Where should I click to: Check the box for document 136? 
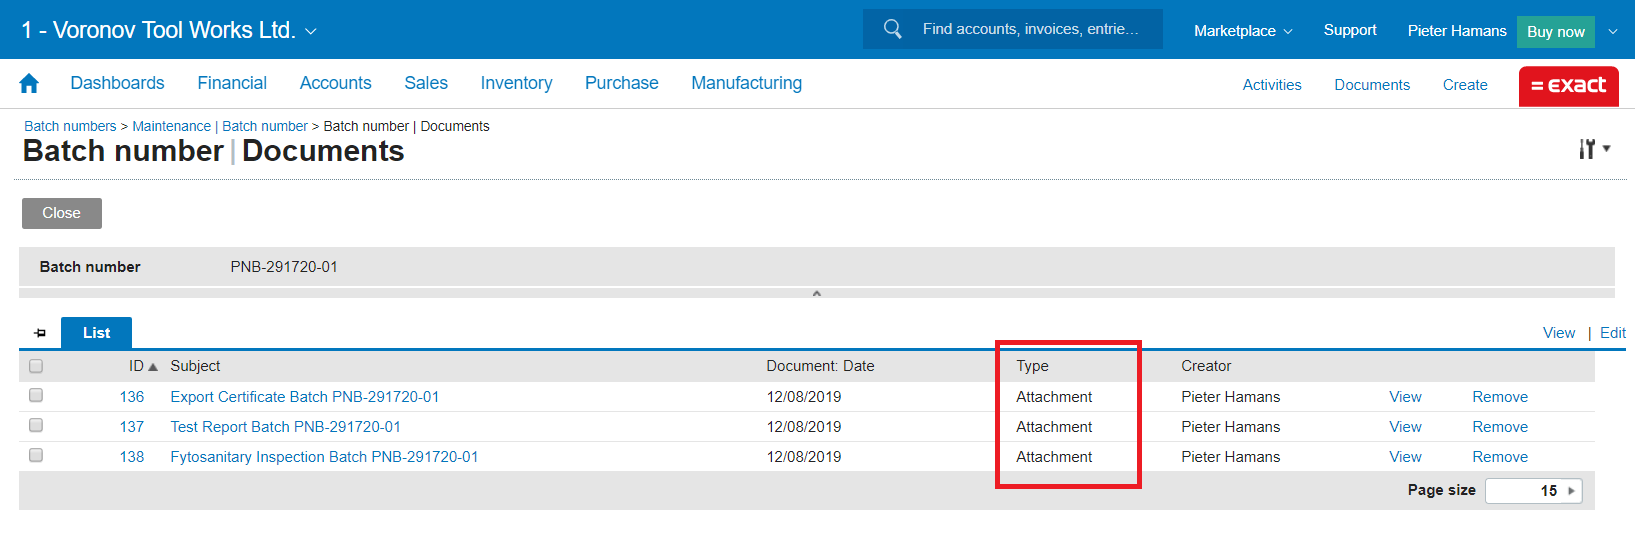pyautogui.click(x=36, y=396)
